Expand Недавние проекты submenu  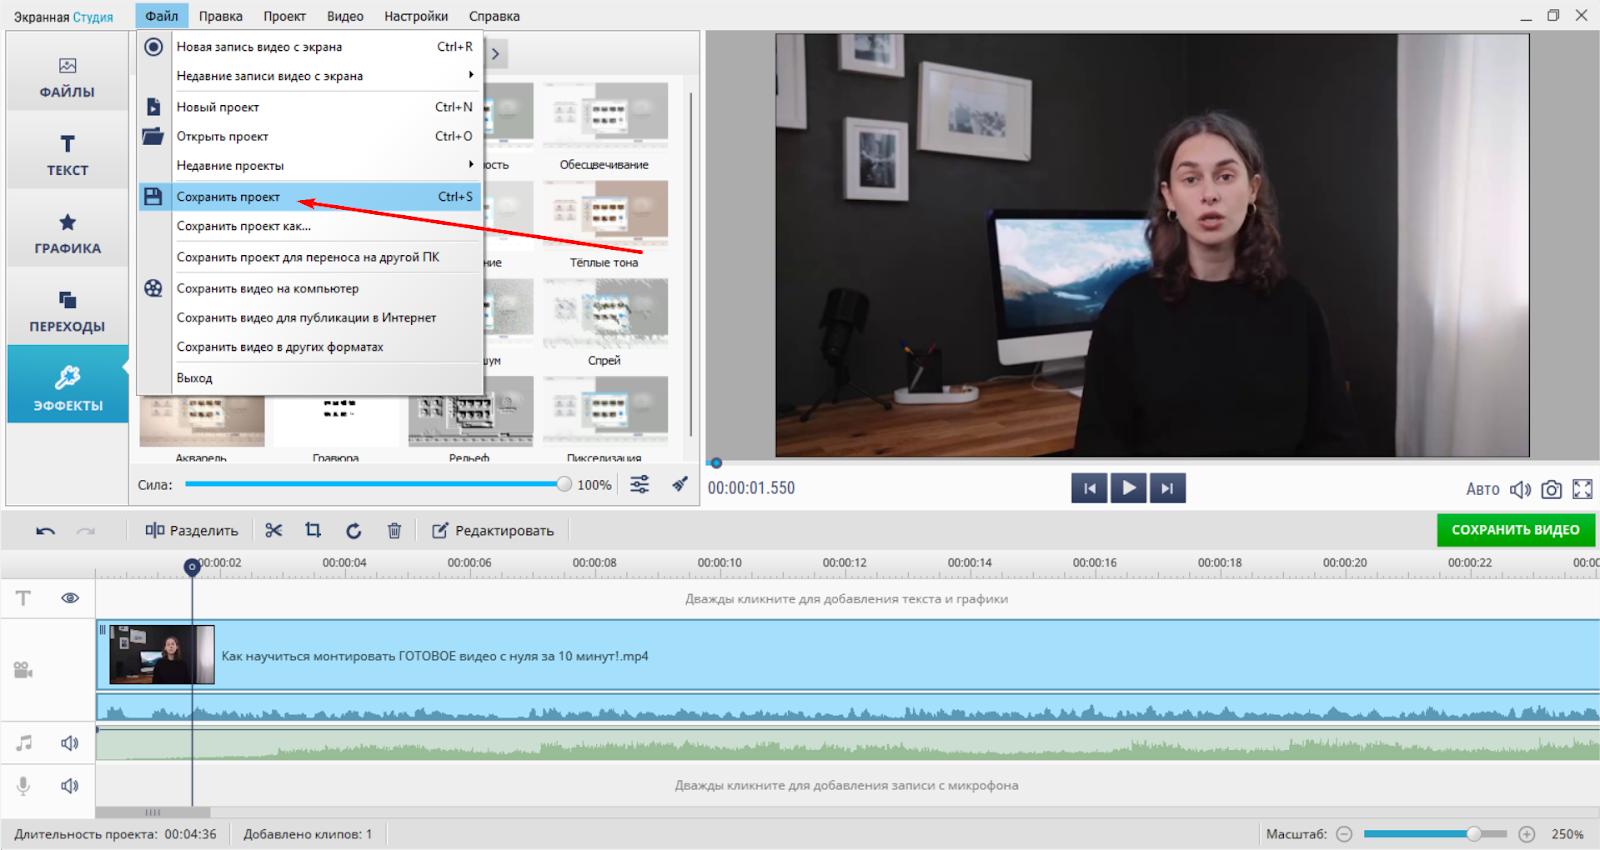pyautogui.click(x=310, y=166)
